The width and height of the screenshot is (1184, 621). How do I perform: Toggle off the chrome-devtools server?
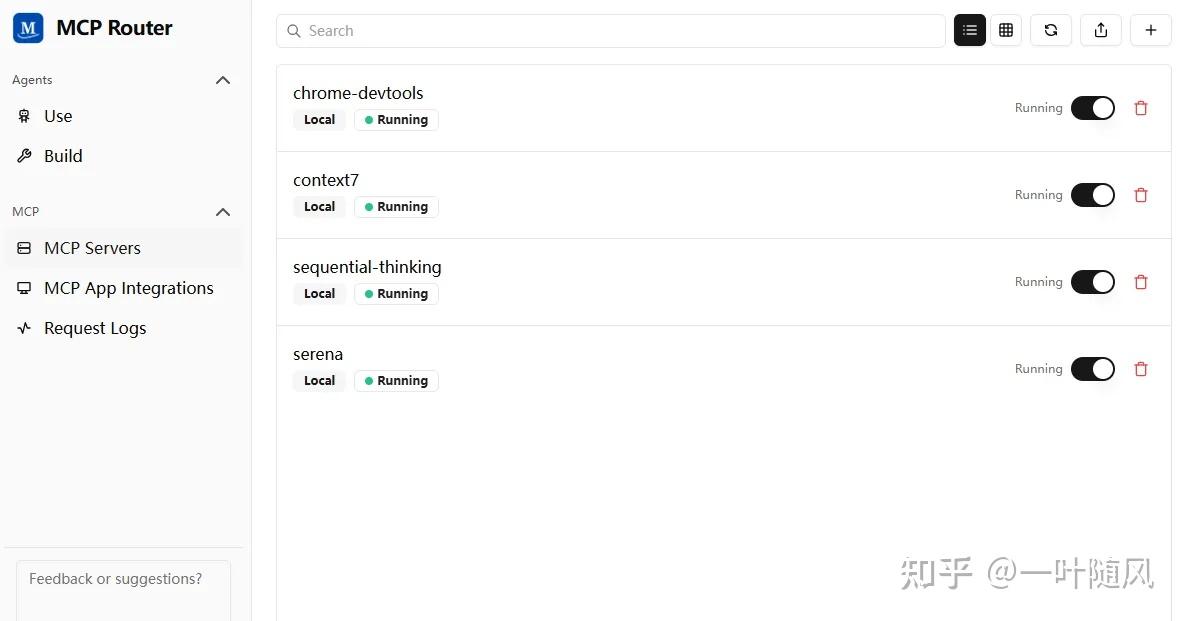(1092, 108)
